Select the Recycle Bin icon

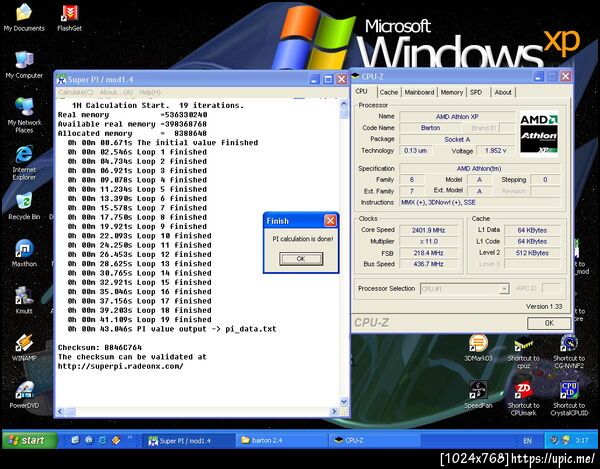click(24, 207)
